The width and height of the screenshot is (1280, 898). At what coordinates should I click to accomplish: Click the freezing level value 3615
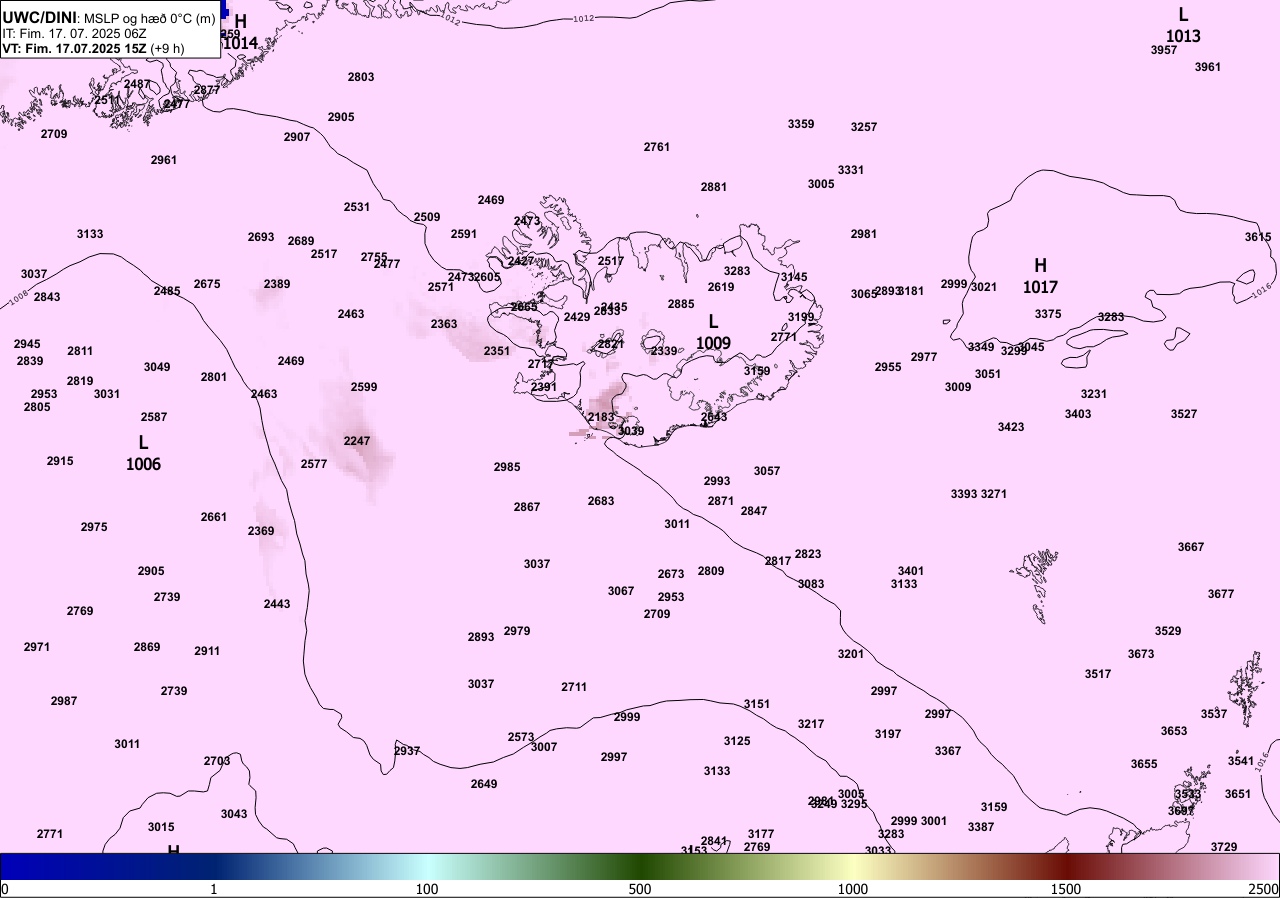[x=1258, y=237]
